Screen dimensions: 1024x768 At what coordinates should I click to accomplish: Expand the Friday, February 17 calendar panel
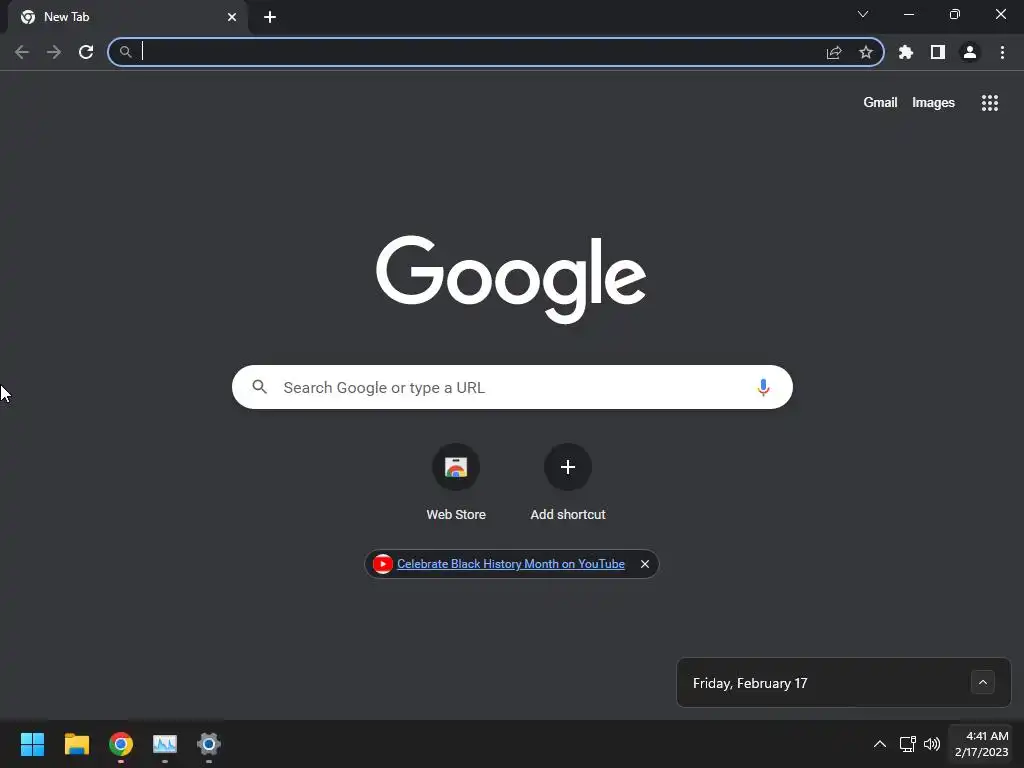[982, 682]
